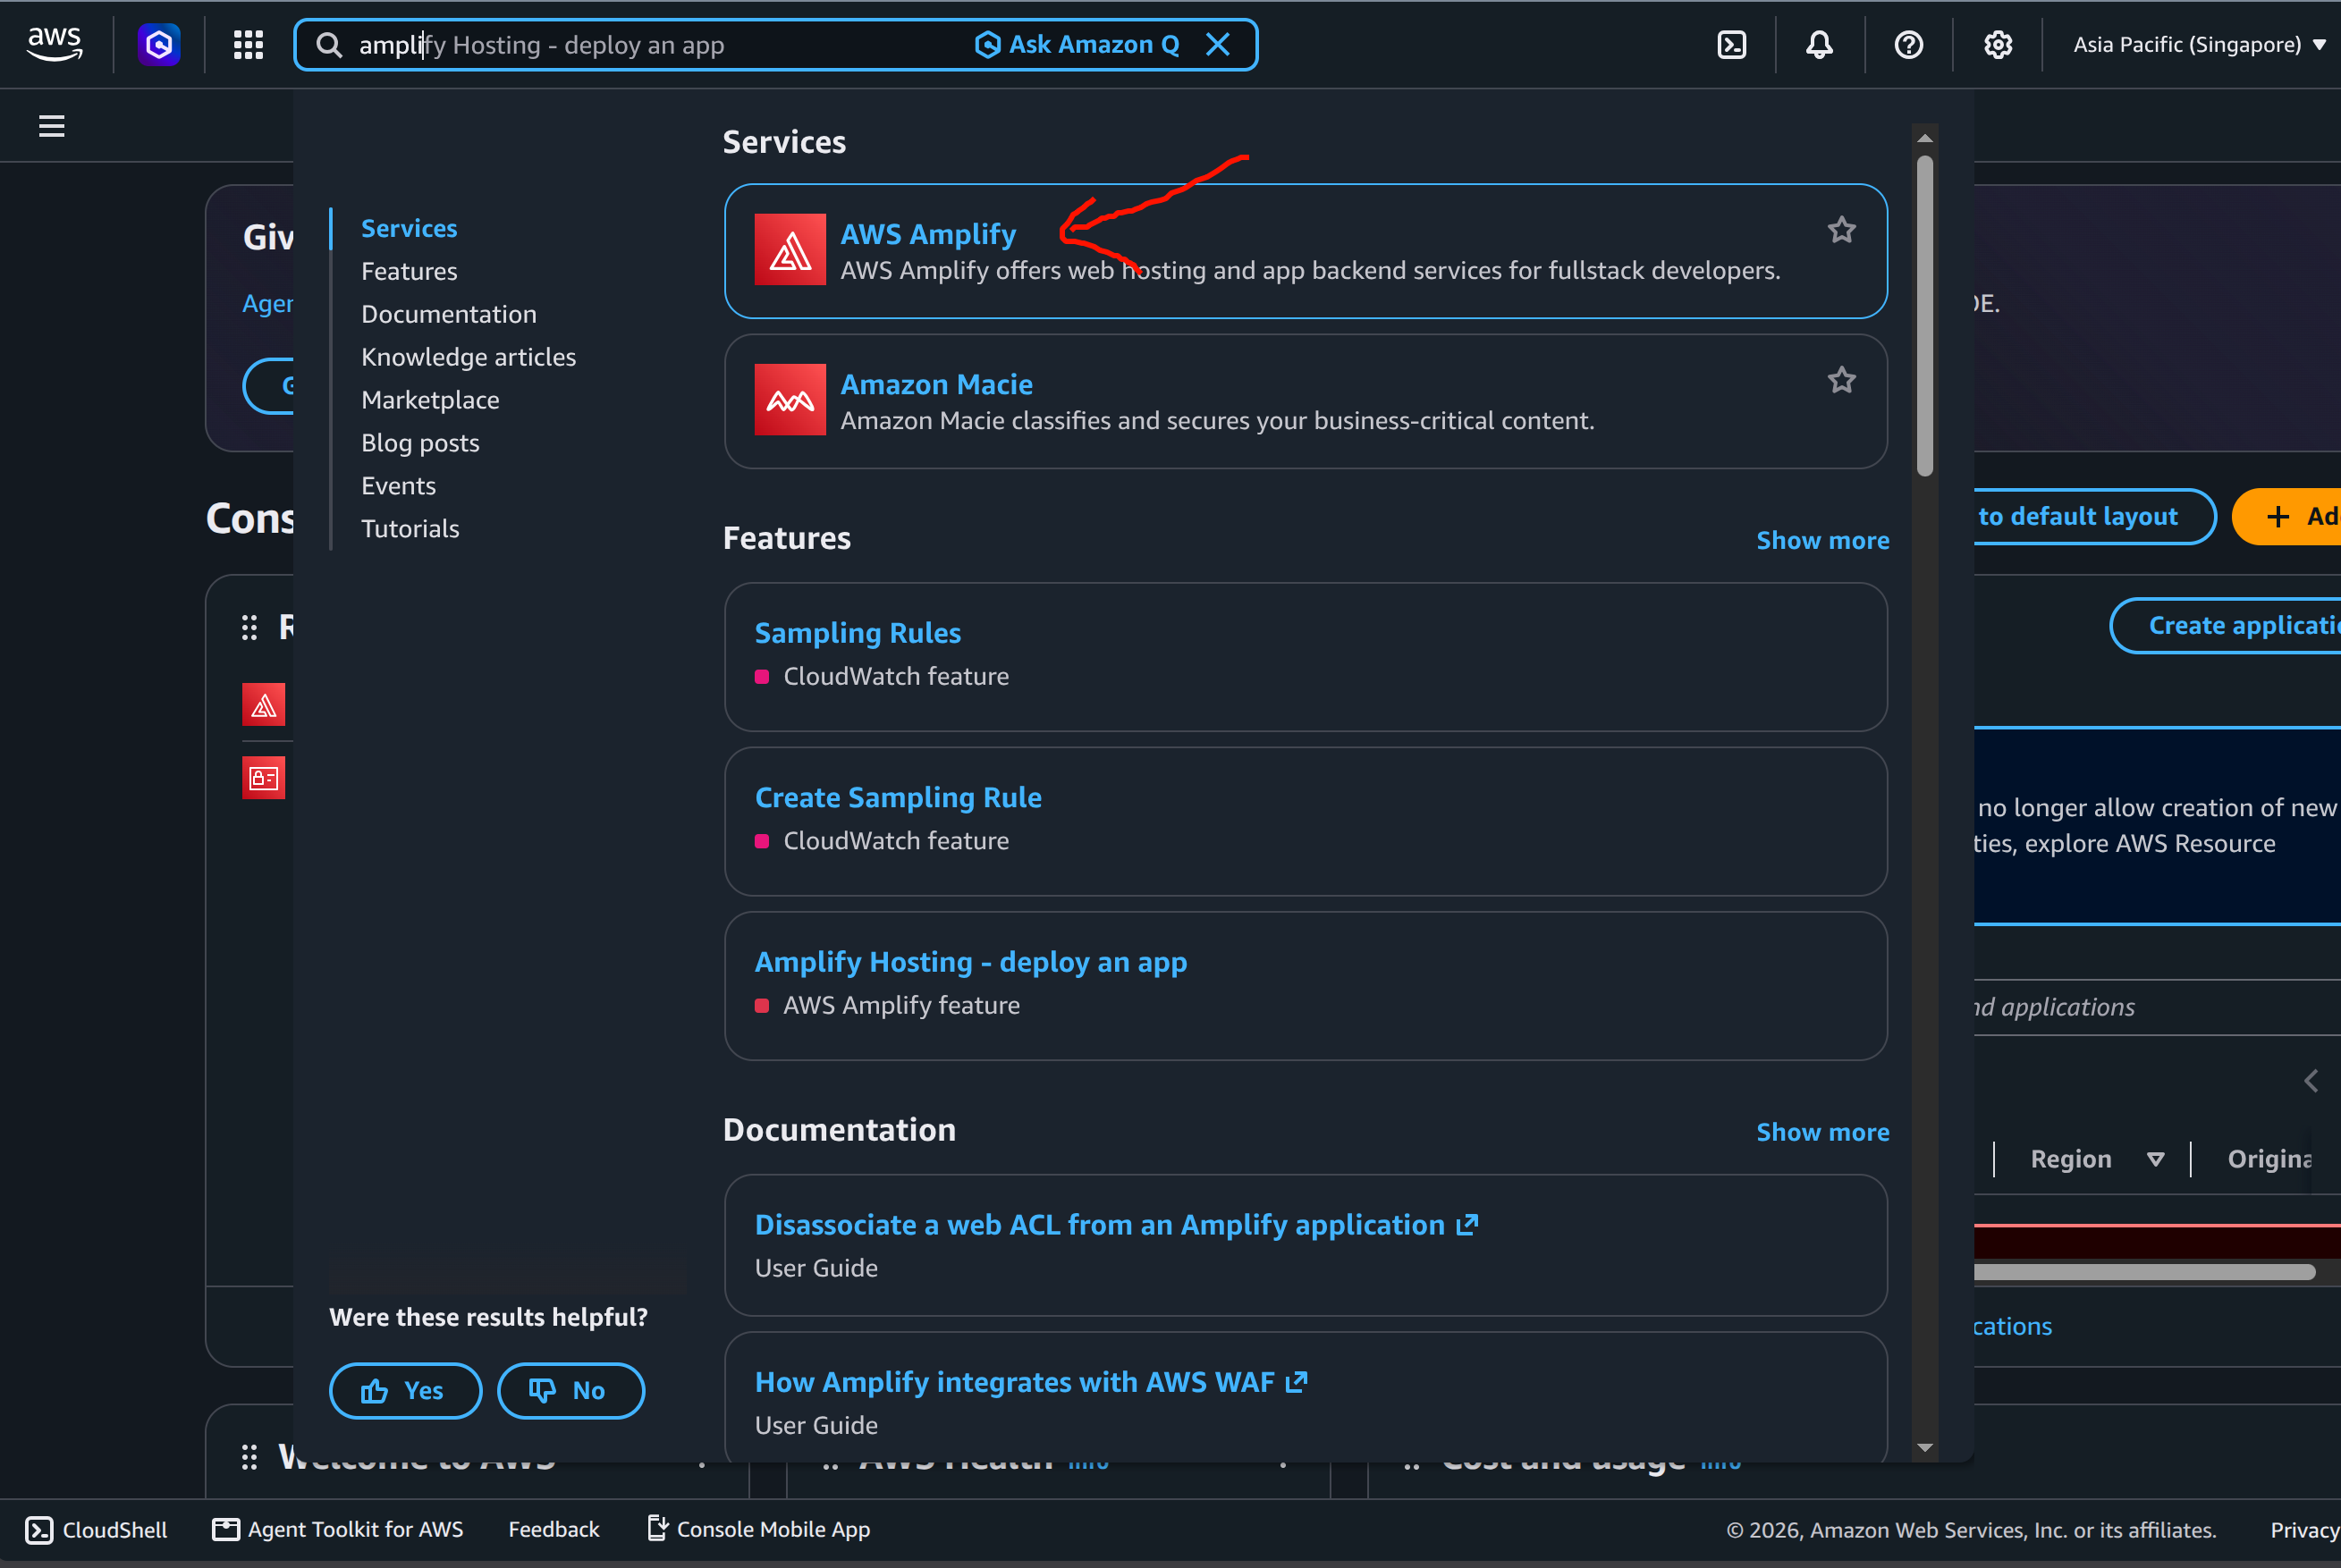Click reset to default layout button

click(x=2094, y=517)
